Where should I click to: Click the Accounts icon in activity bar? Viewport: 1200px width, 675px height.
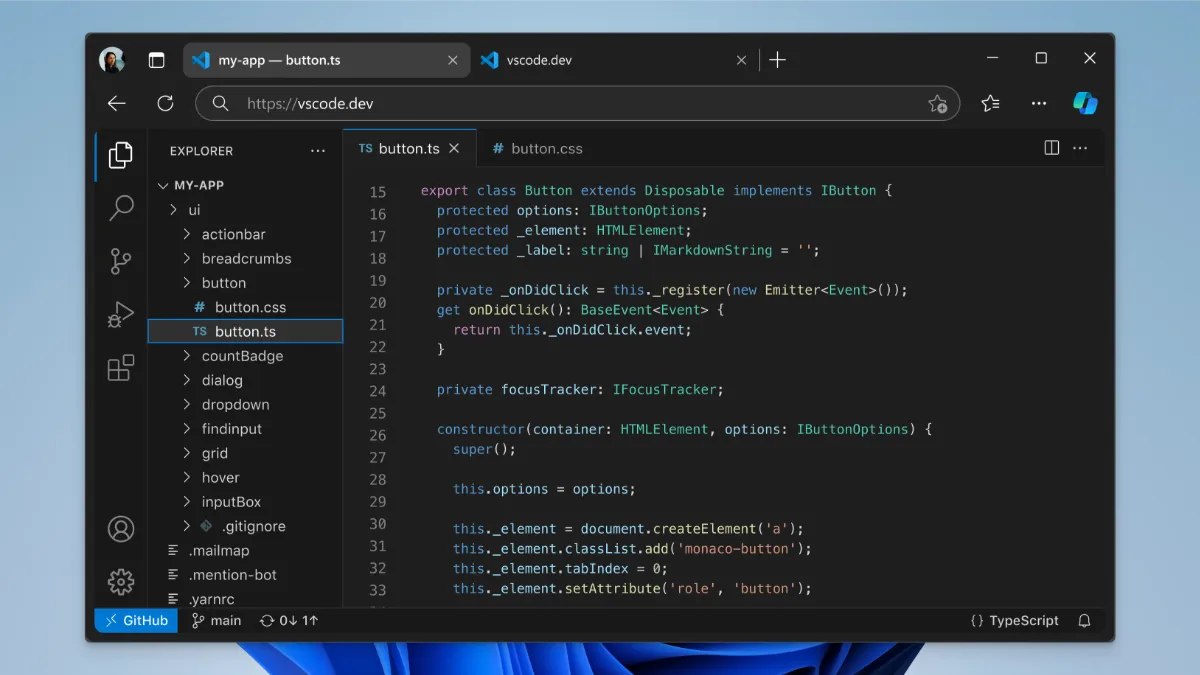[121, 529]
